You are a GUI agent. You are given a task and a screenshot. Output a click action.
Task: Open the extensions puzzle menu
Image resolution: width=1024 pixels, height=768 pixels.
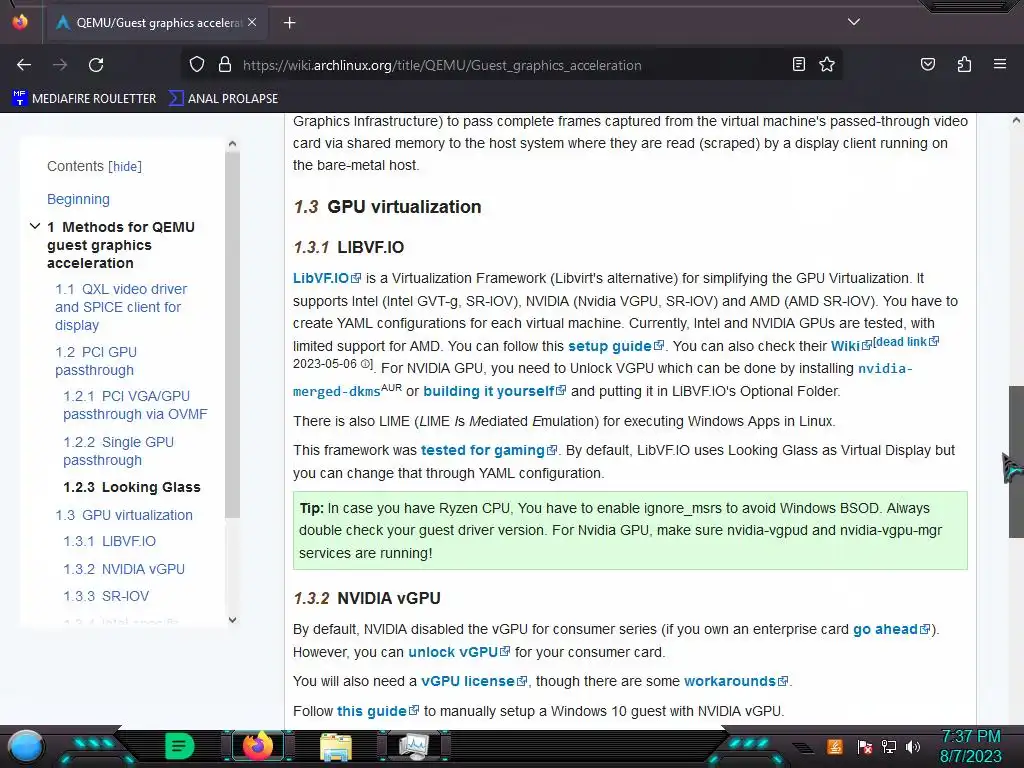click(x=964, y=64)
